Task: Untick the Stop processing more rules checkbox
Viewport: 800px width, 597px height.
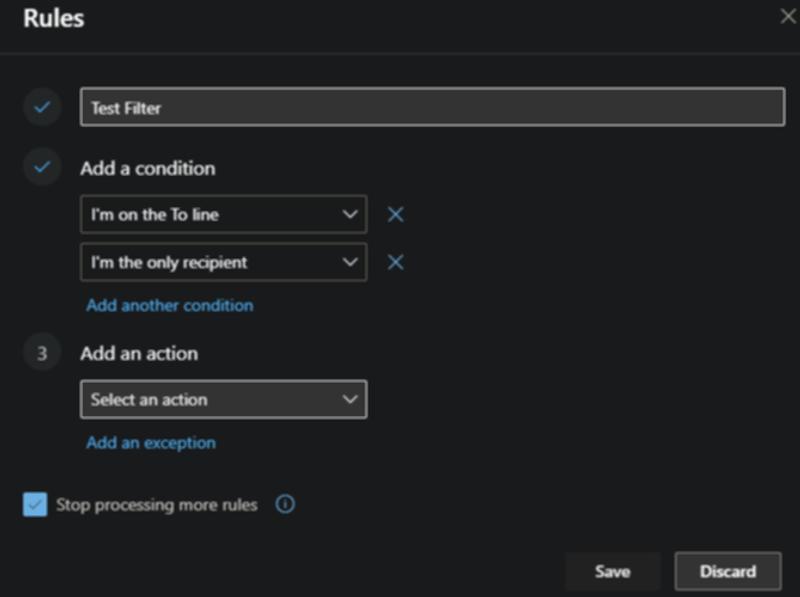Action: click(35, 505)
